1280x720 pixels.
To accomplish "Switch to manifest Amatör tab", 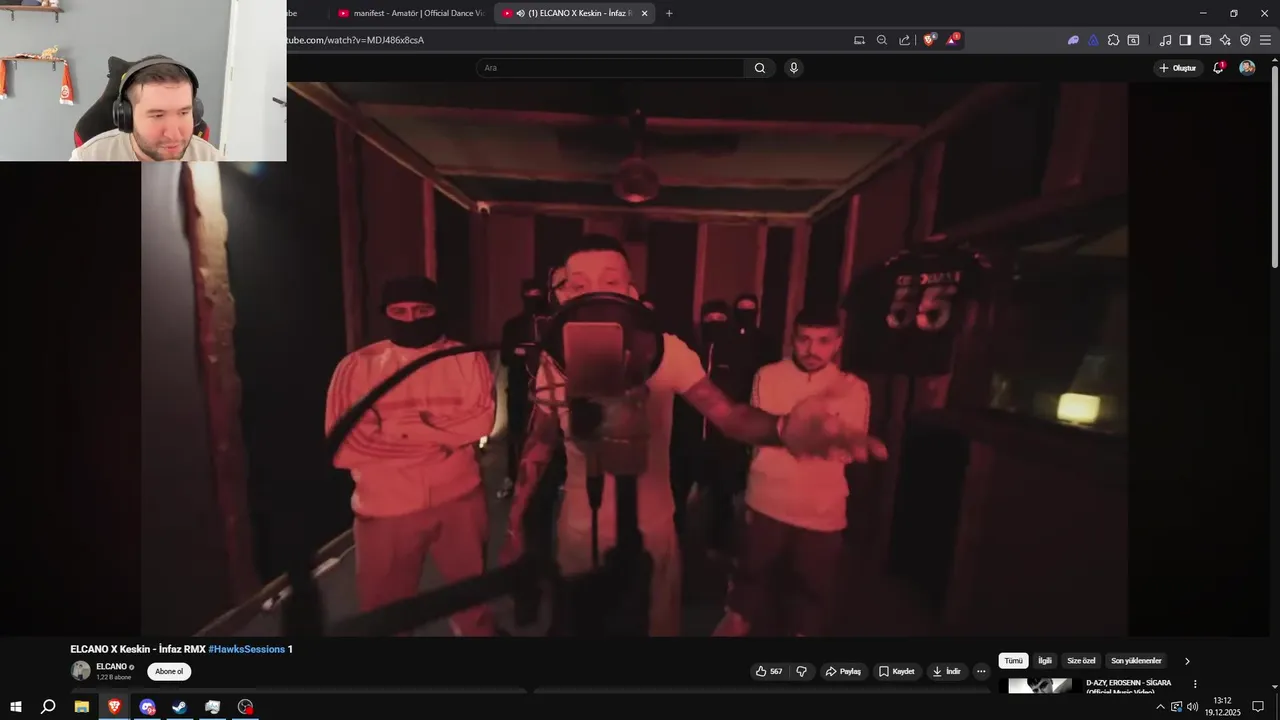I will tap(410, 13).
